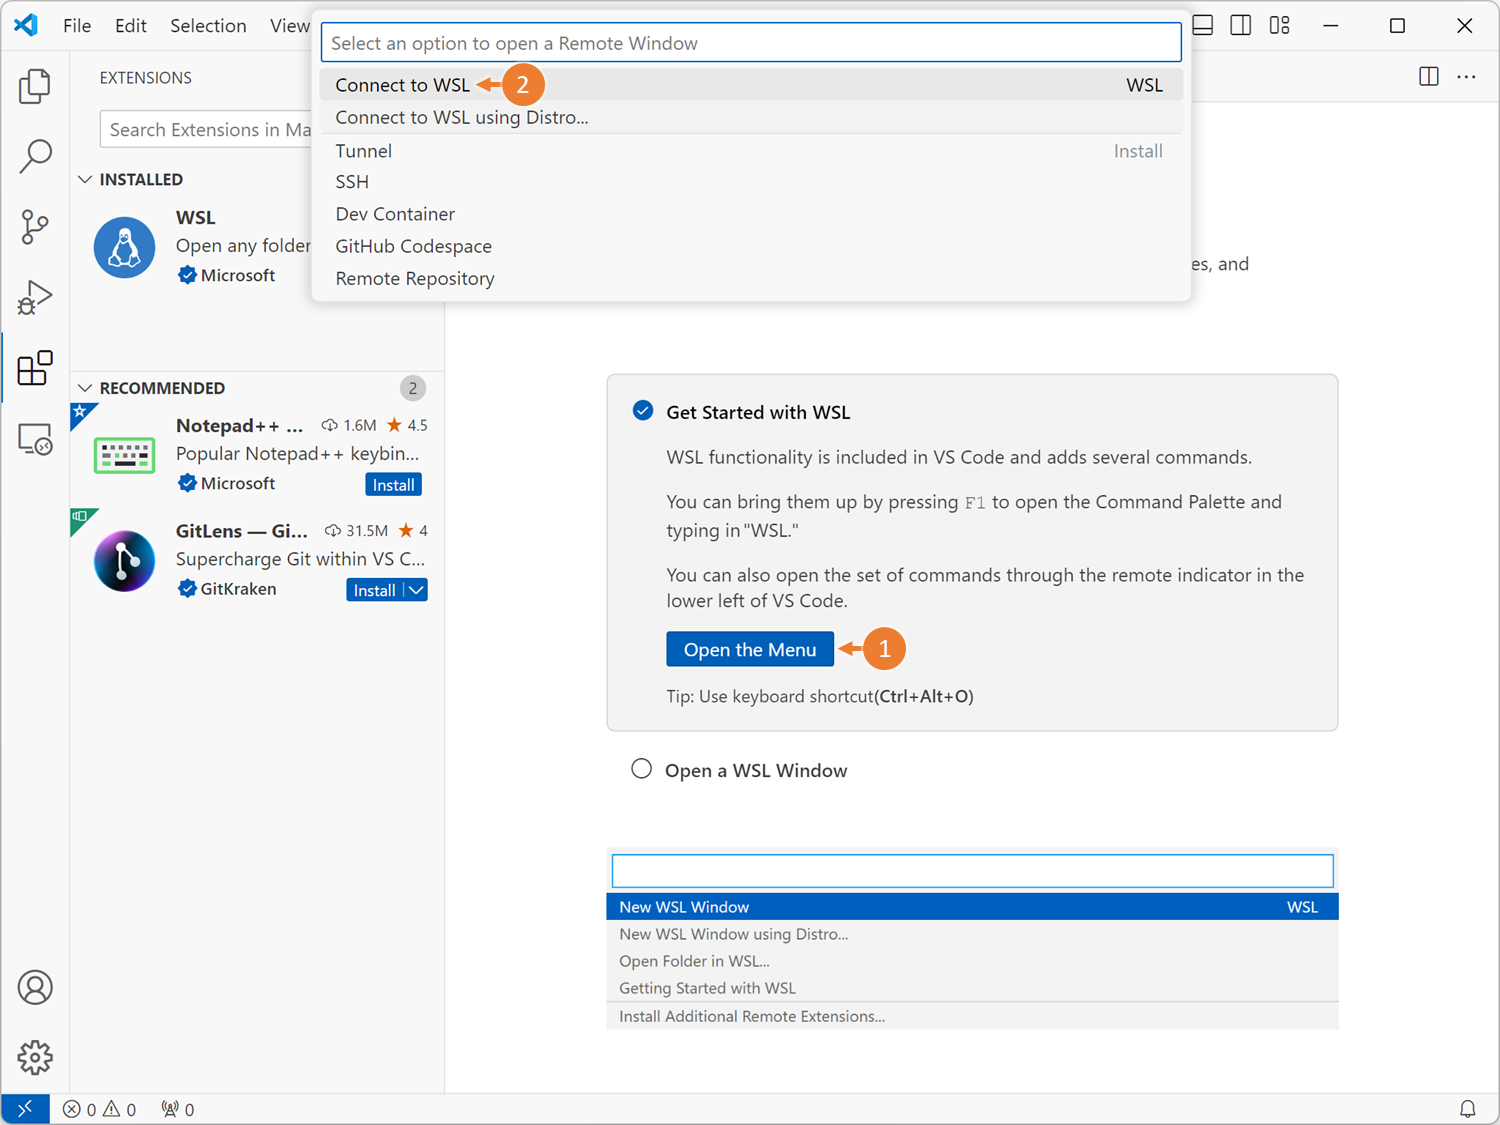Choose Connect to WSL option
1500x1125 pixels.
751,85
